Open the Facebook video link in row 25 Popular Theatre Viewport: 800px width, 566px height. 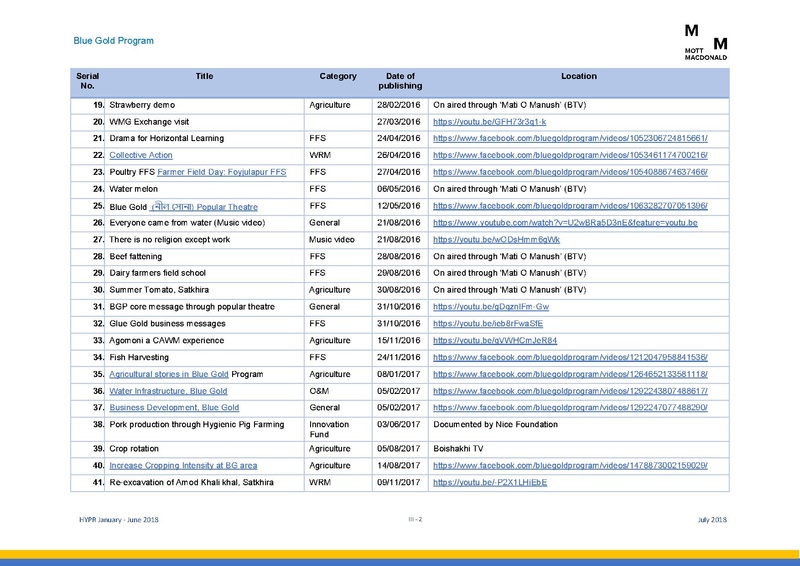570,206
